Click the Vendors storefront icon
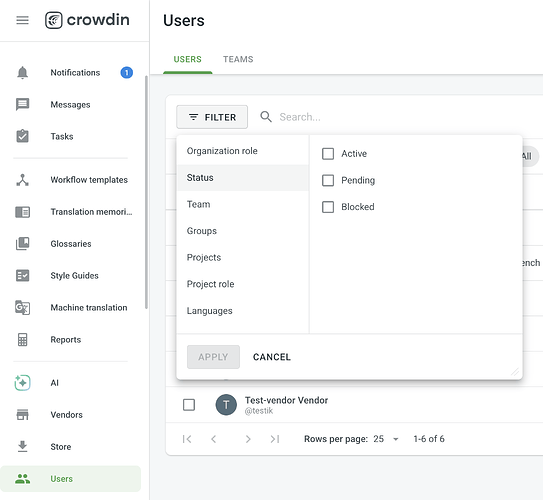543x500 pixels. point(23,414)
